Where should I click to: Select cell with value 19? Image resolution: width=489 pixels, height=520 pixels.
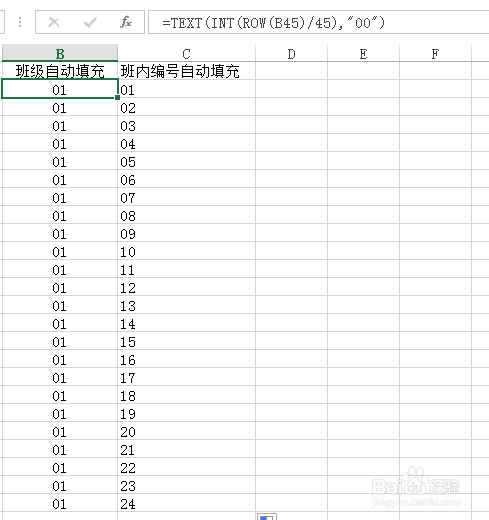[x=187, y=414]
